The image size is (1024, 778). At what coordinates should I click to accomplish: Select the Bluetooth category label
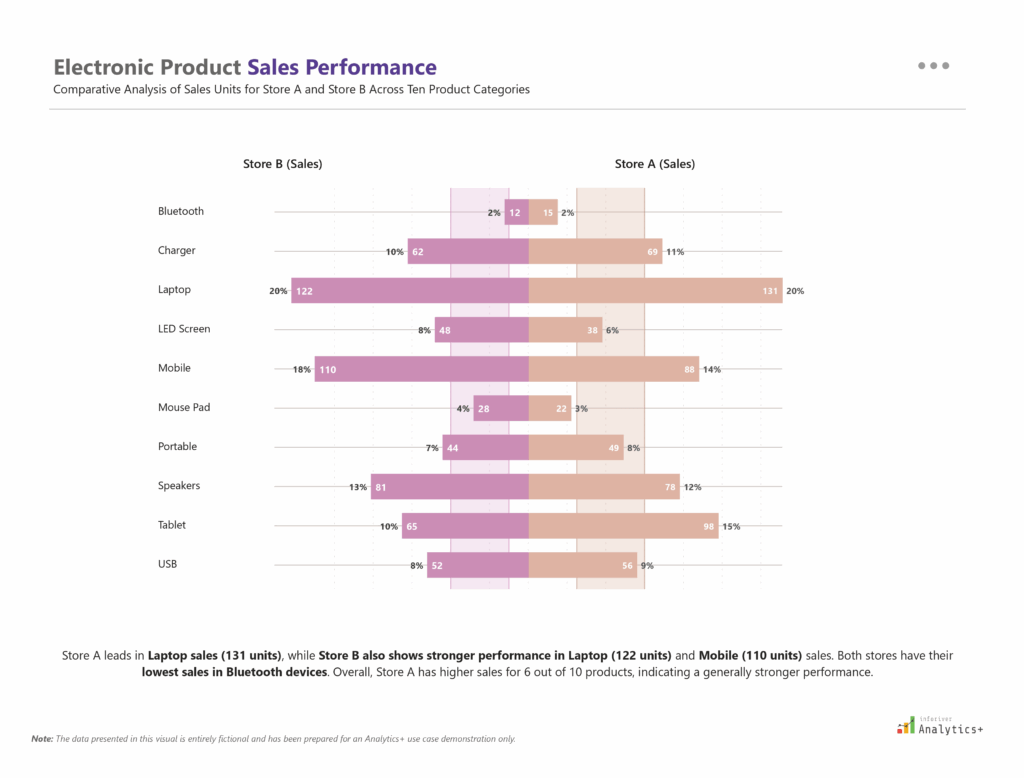(x=181, y=211)
